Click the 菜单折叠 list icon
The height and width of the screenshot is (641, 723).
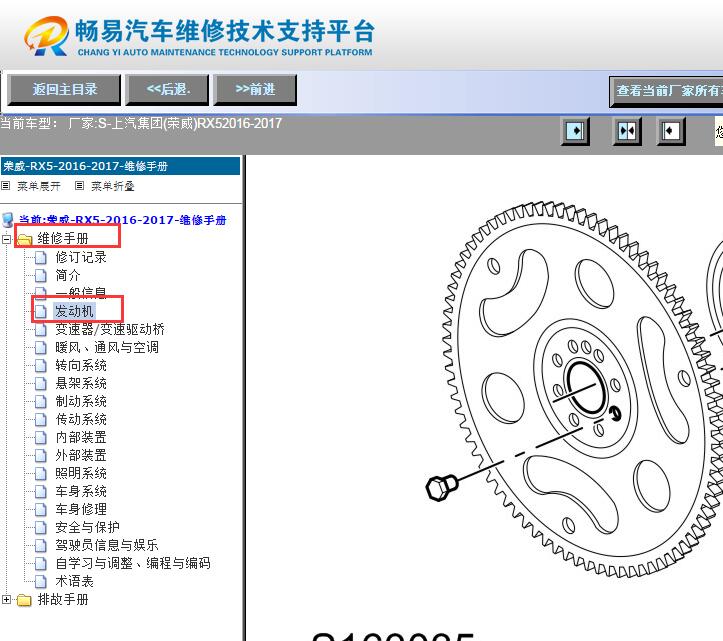pyautogui.click(x=79, y=186)
